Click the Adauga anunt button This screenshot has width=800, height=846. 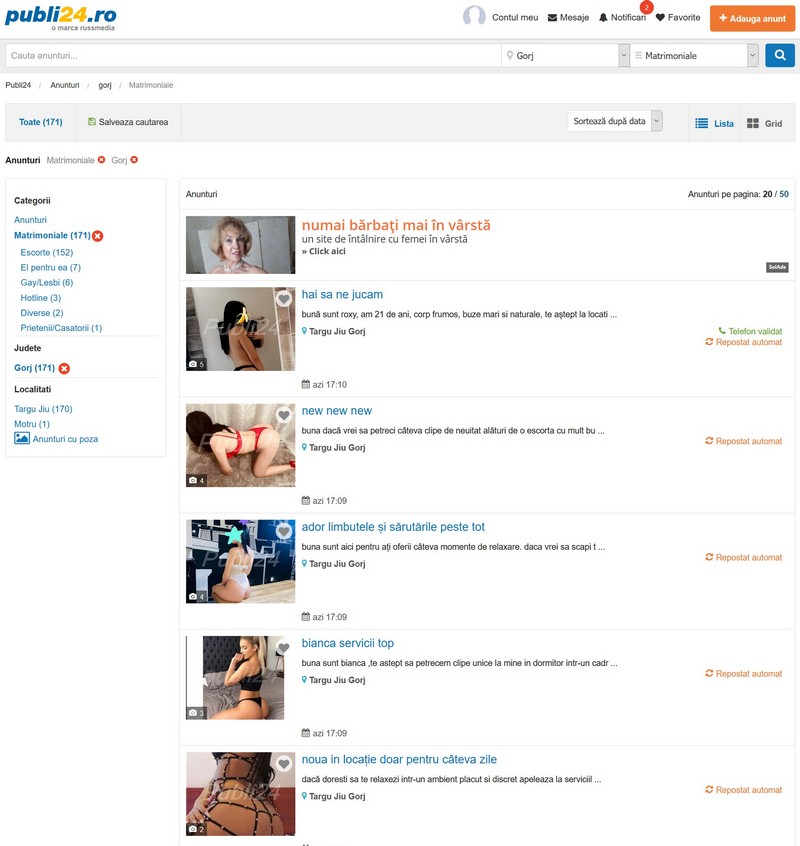[x=752, y=18]
